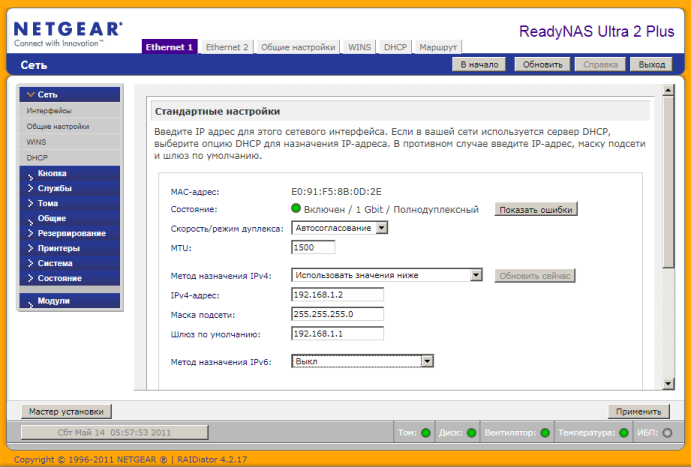Click the IPv4-адрес input field
Image resolution: width=691 pixels, height=467 pixels.
(337, 295)
